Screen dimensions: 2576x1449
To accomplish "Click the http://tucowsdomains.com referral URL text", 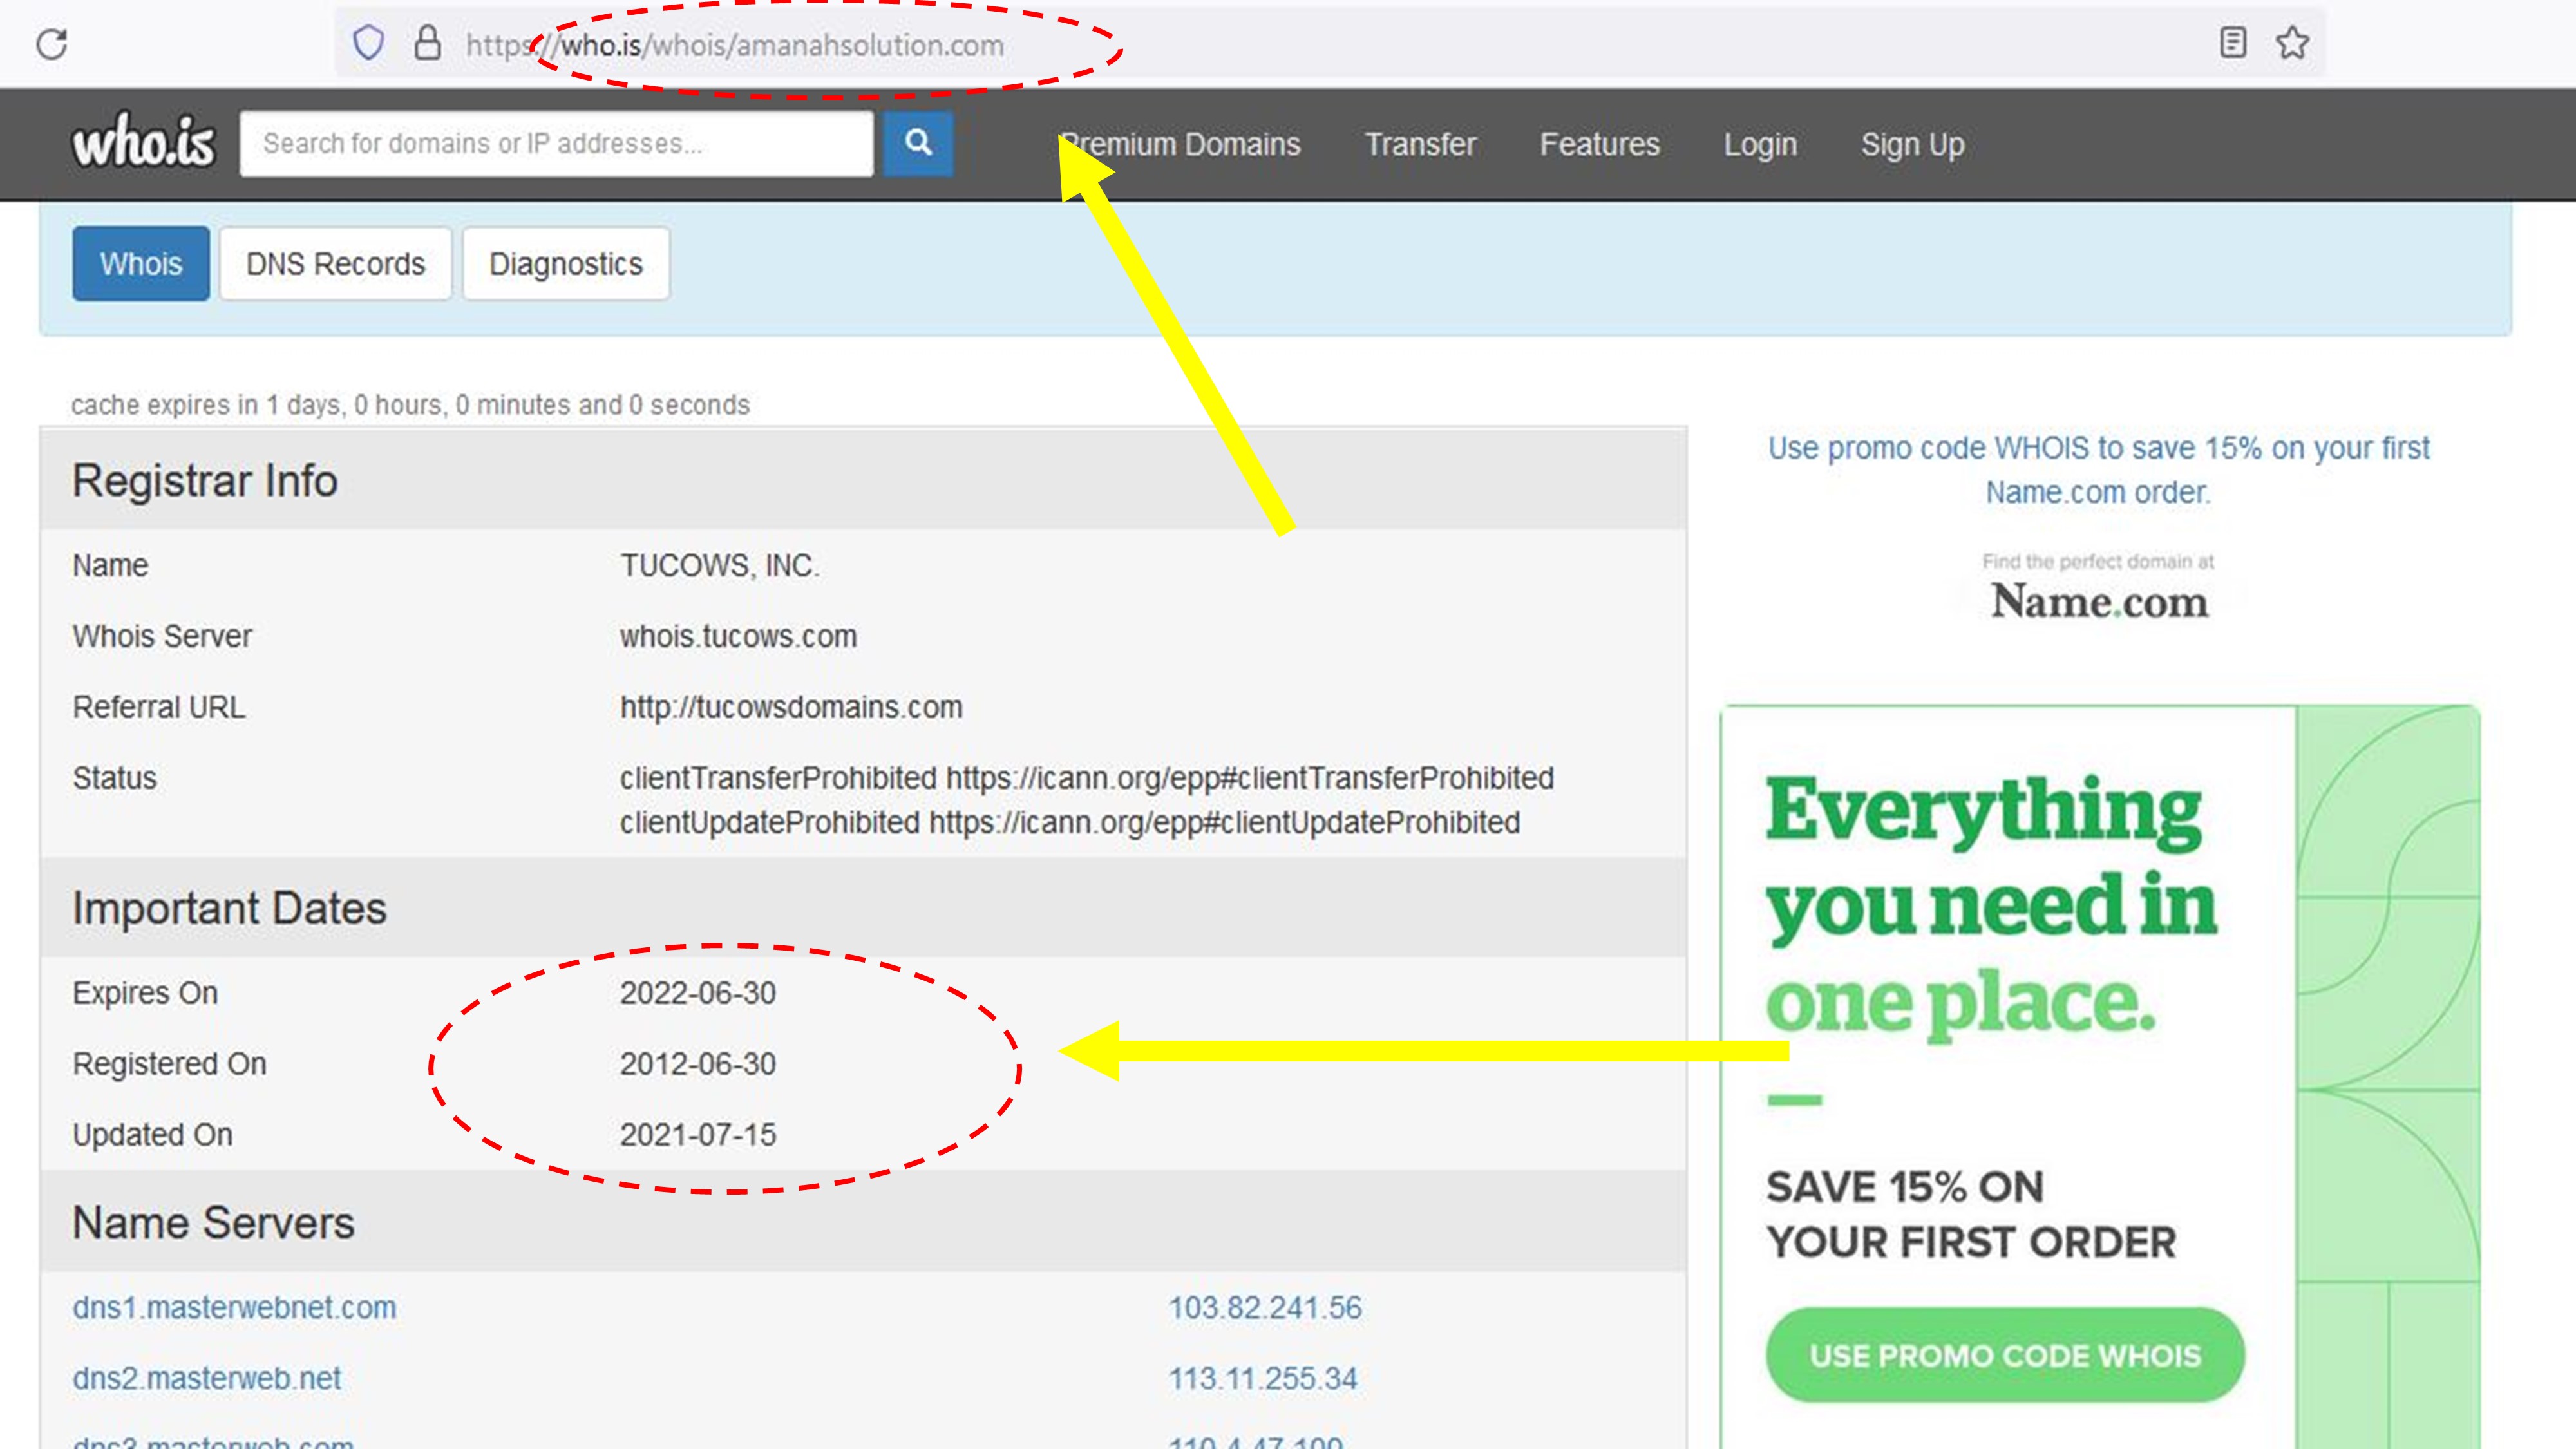I will (x=791, y=707).
